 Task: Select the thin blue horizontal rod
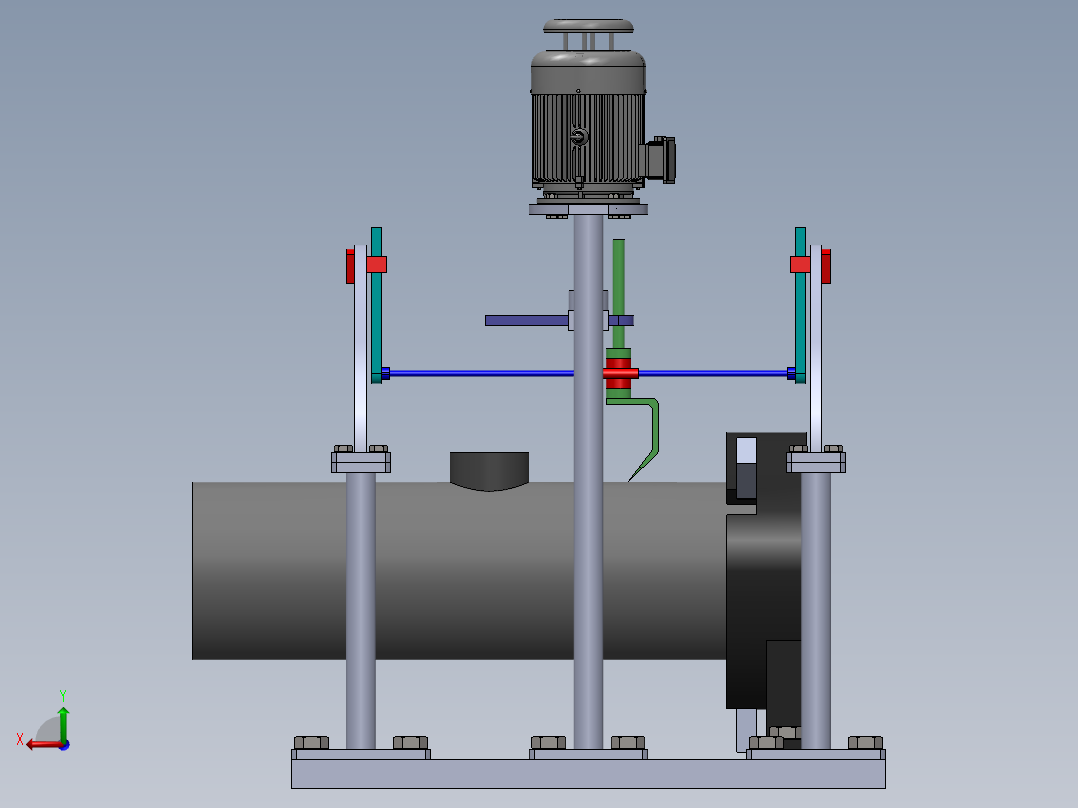pos(481,373)
